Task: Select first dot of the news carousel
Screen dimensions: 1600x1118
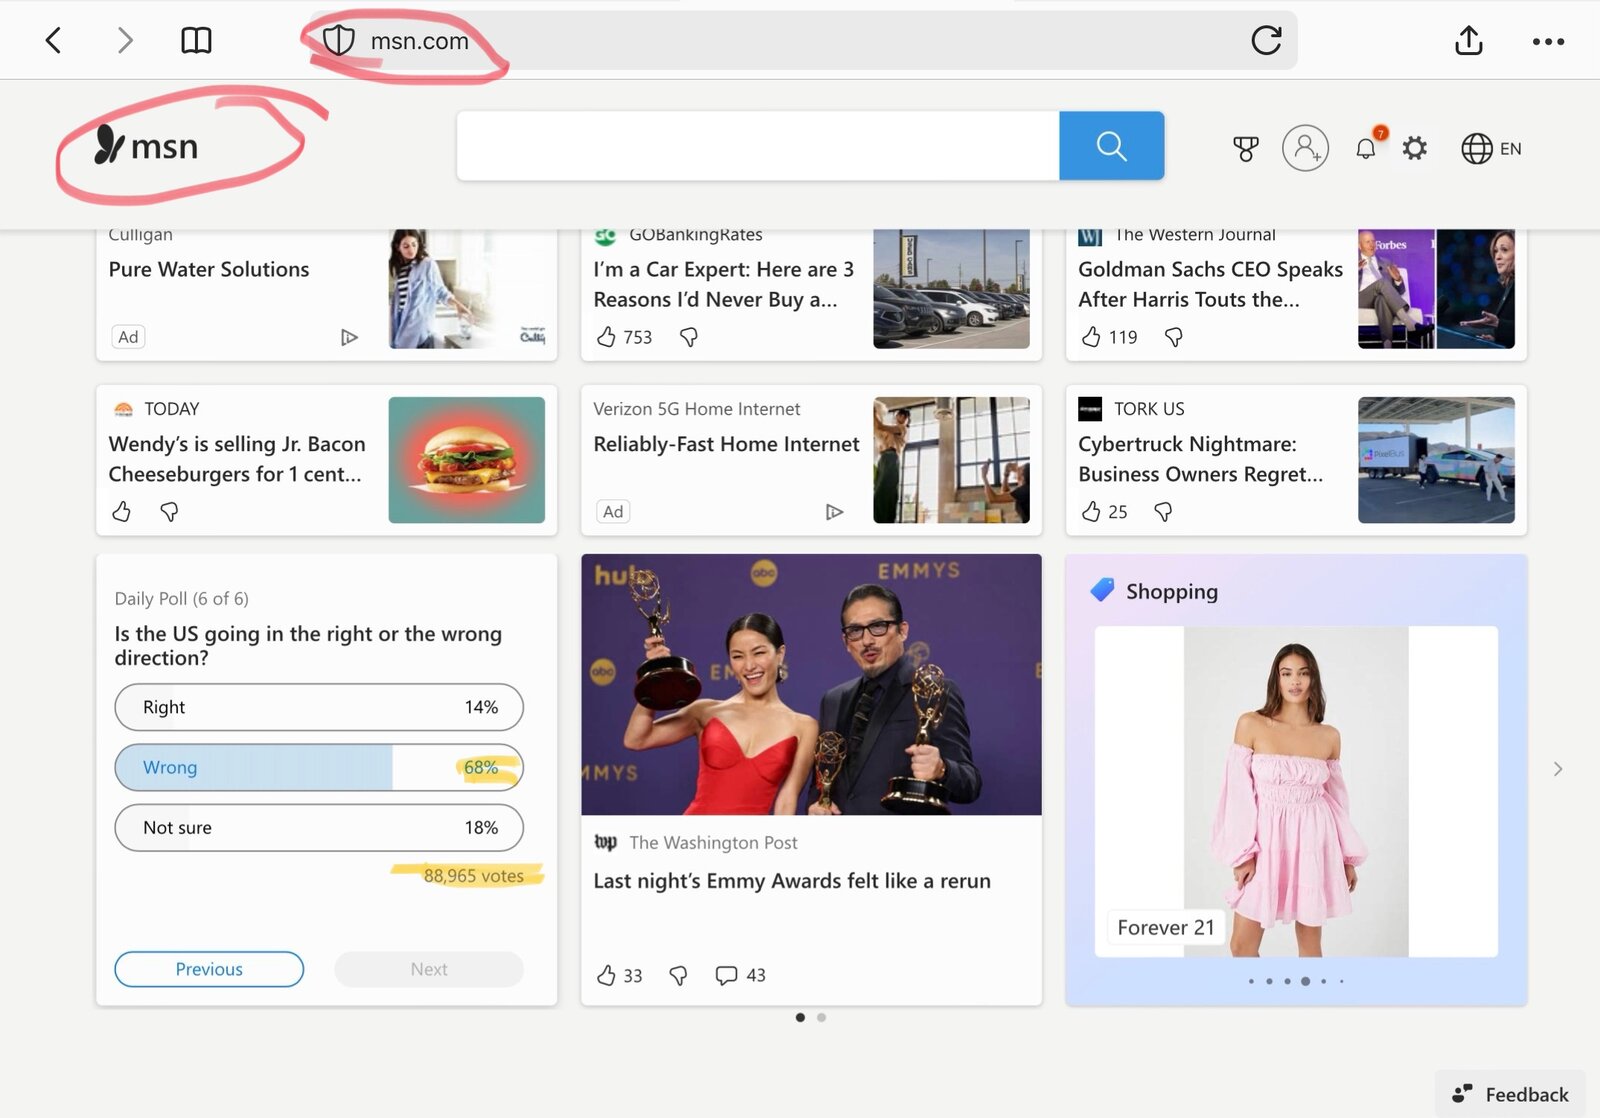Action: 800,1017
